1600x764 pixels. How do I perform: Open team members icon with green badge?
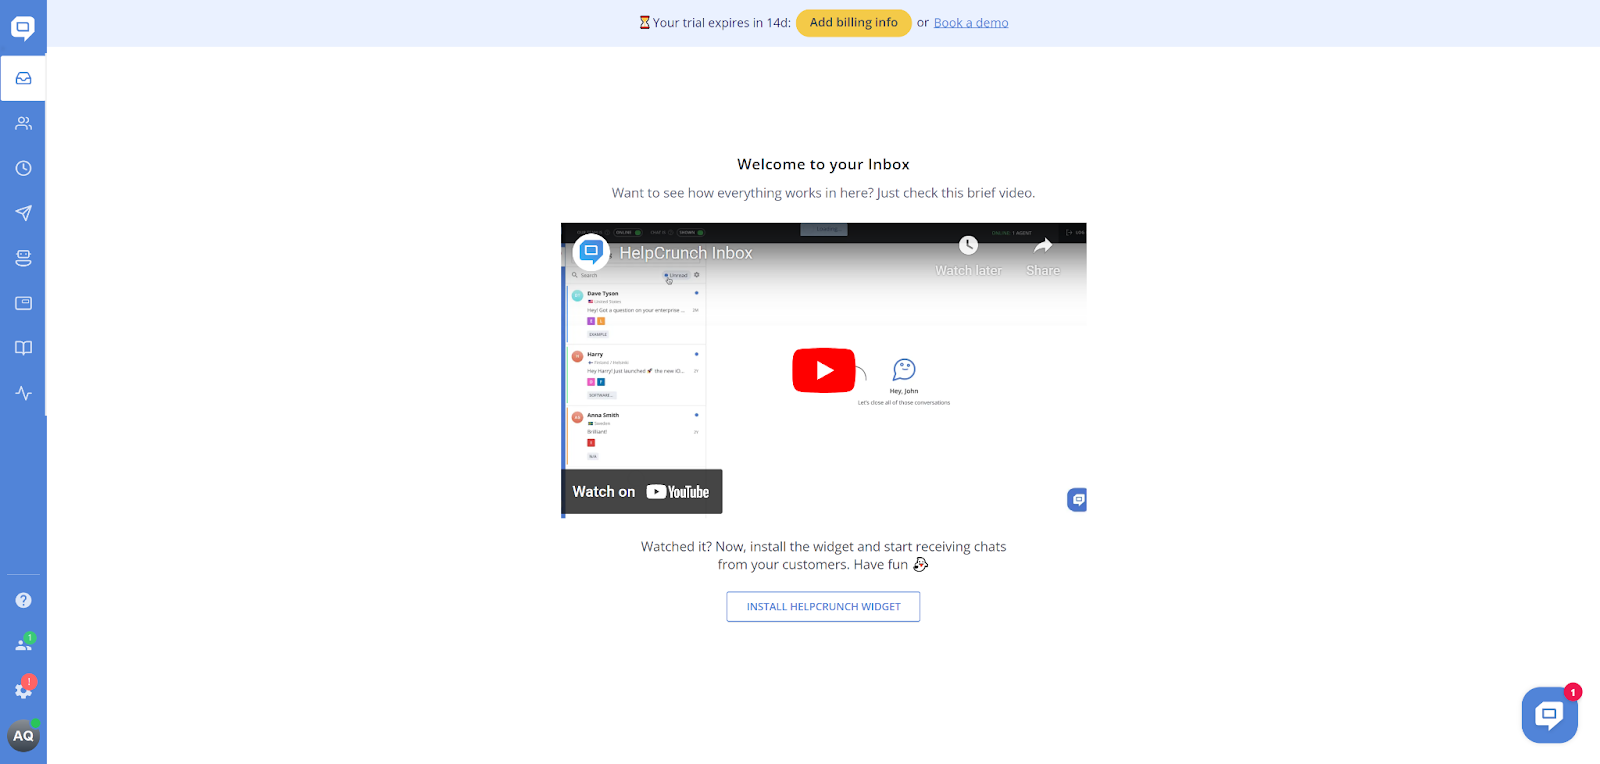point(23,645)
